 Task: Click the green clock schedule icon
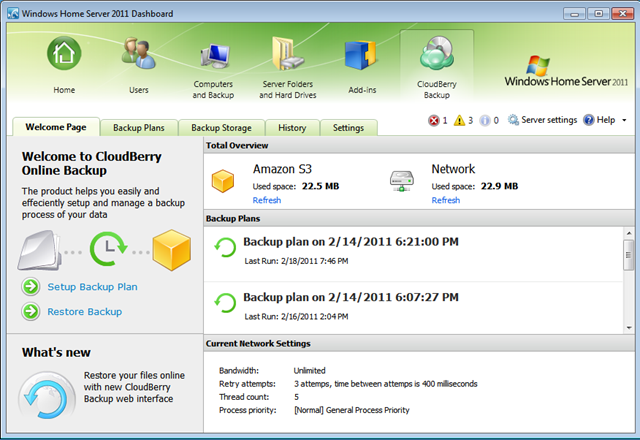click(108, 249)
